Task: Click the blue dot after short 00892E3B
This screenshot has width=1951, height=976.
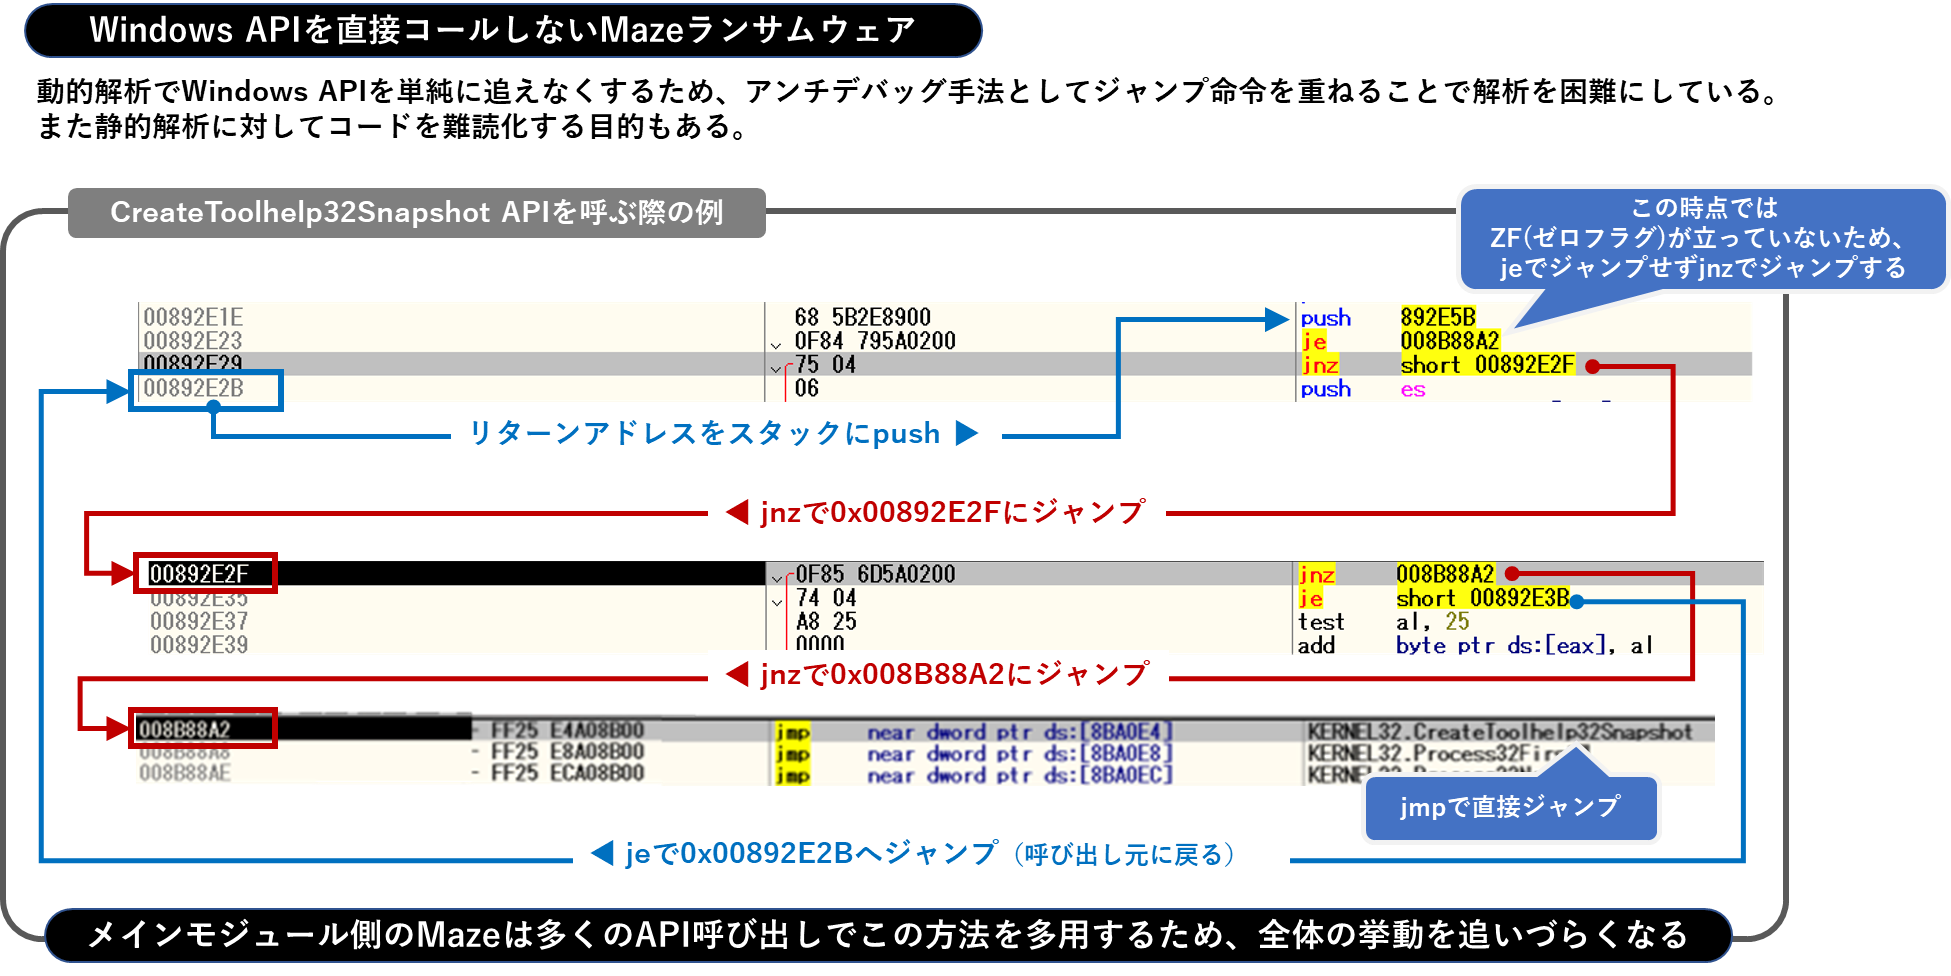Action: [x=1577, y=601]
